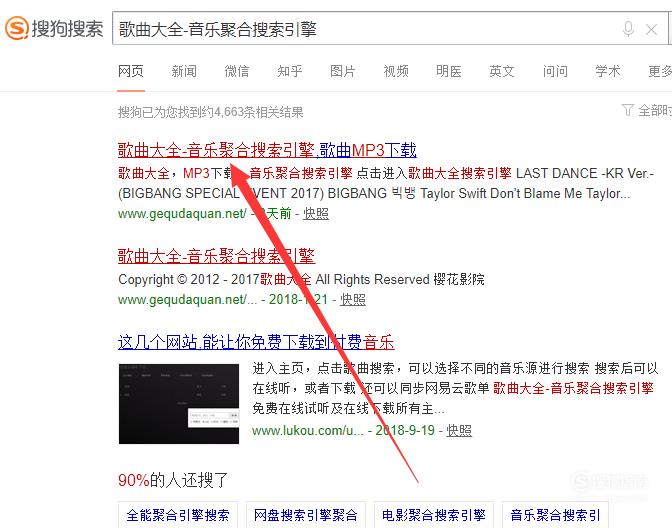Click suggestion 全能聚合引擎搜索

[x=178, y=515]
